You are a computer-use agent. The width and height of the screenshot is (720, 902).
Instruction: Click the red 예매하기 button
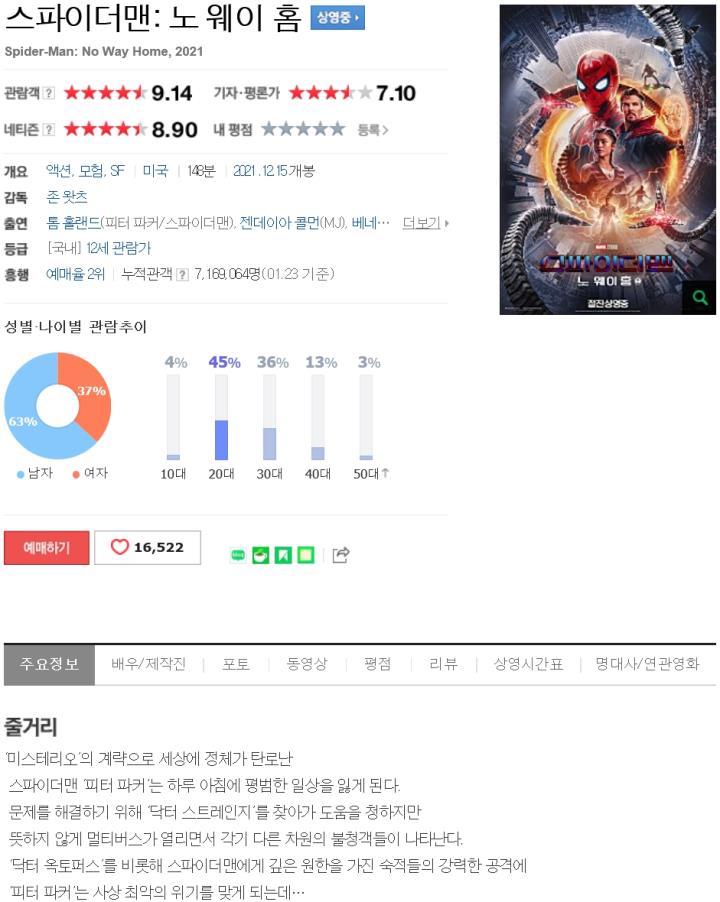click(47, 547)
